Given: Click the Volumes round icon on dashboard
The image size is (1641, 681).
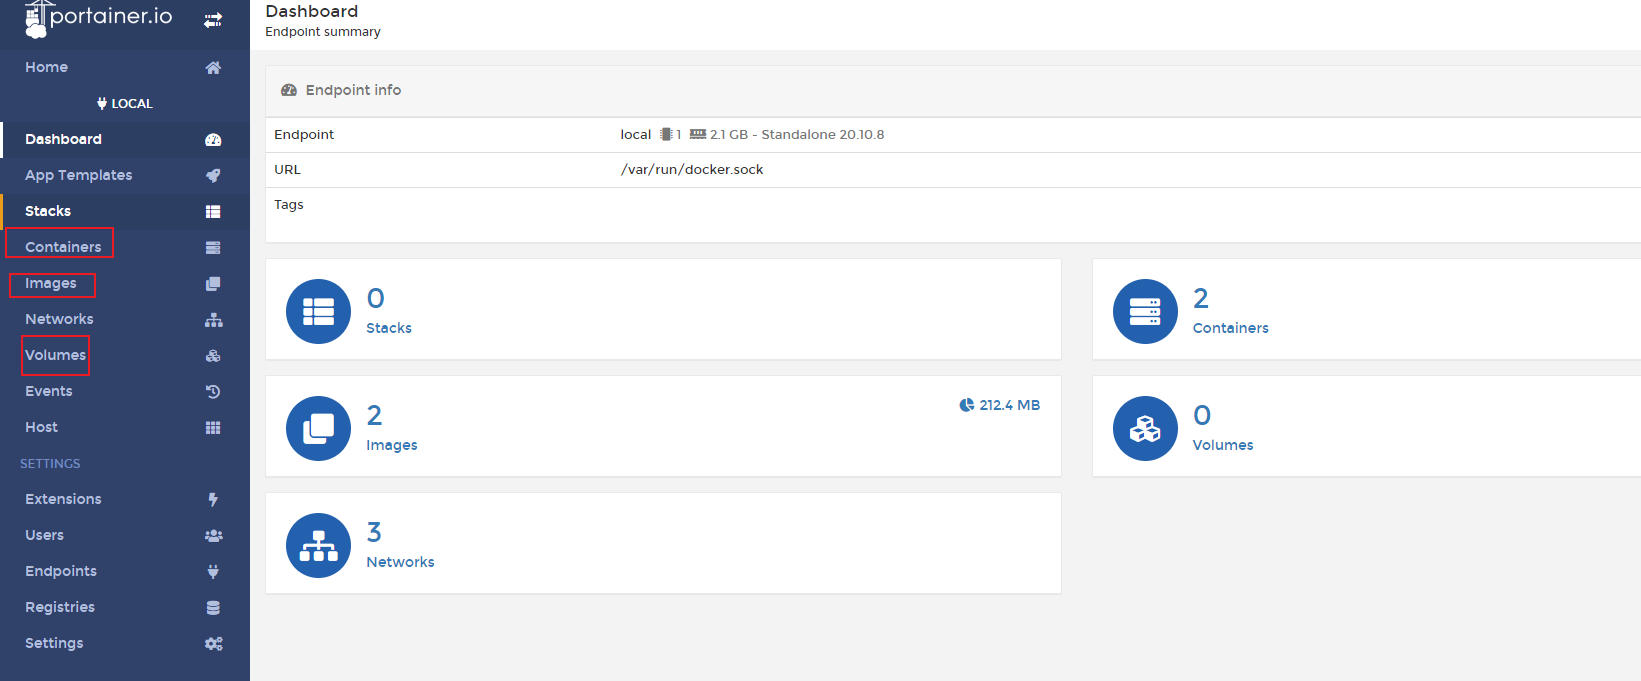Looking at the screenshot, I should click(x=1145, y=428).
